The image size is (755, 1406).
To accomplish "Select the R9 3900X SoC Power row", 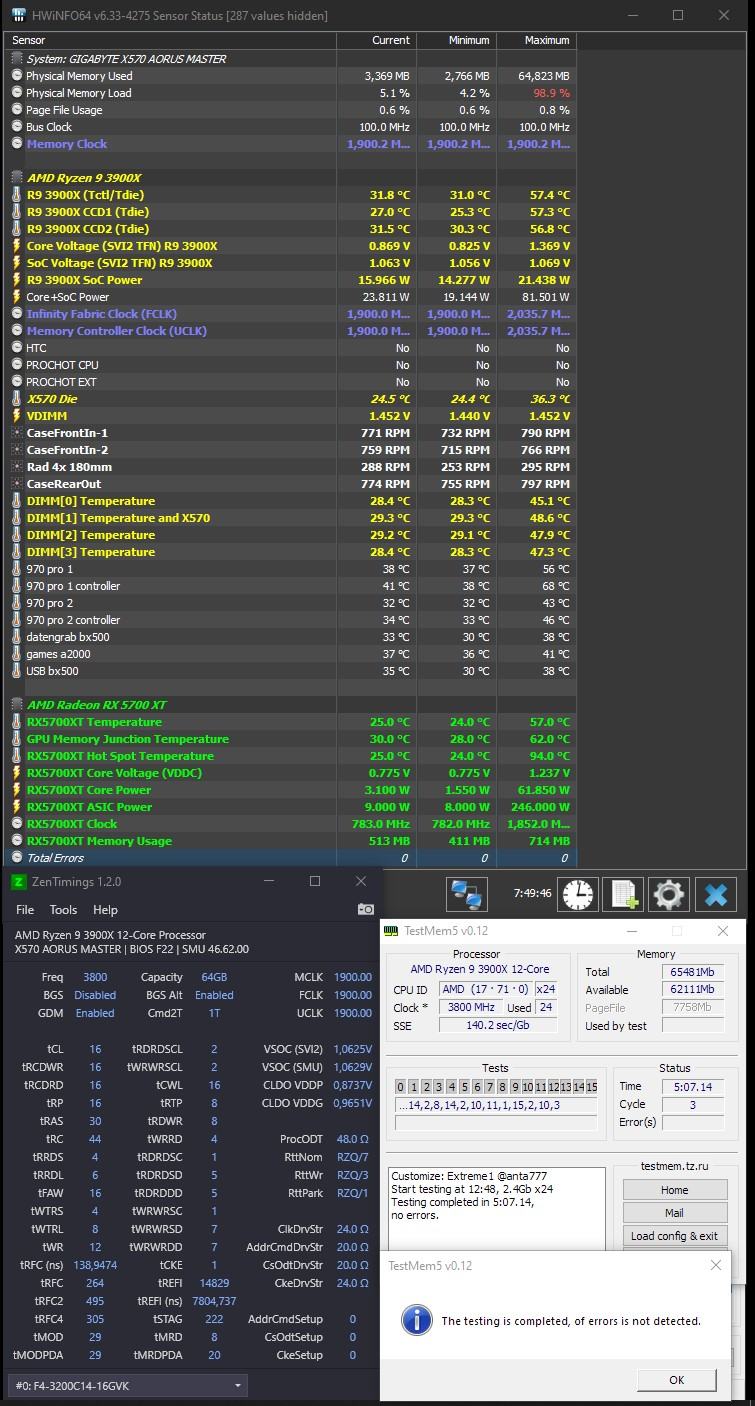I will [x=290, y=280].
